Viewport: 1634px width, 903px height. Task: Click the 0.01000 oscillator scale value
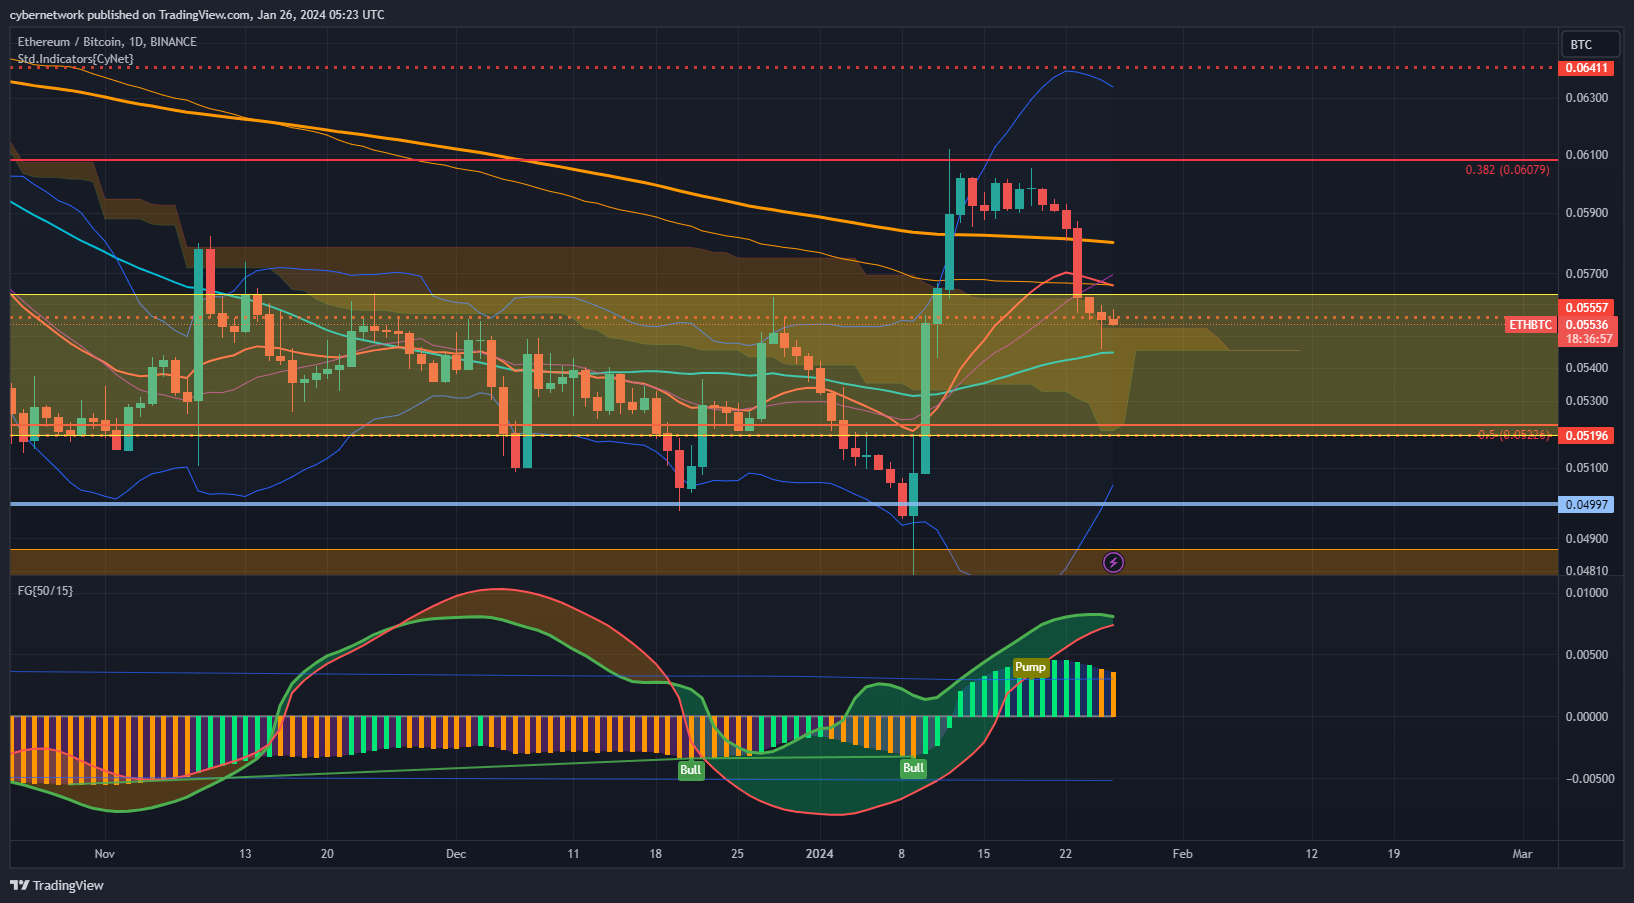click(x=1587, y=593)
